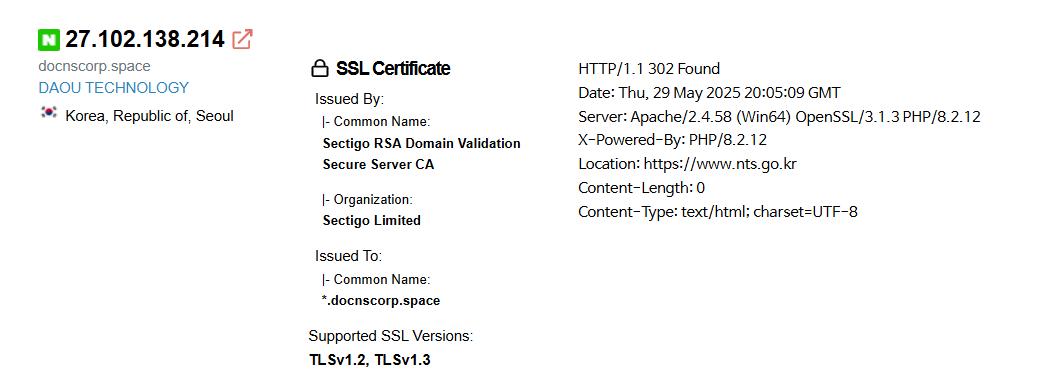
Task: Click the Sectigo Limited organization value
Action: 371,220
